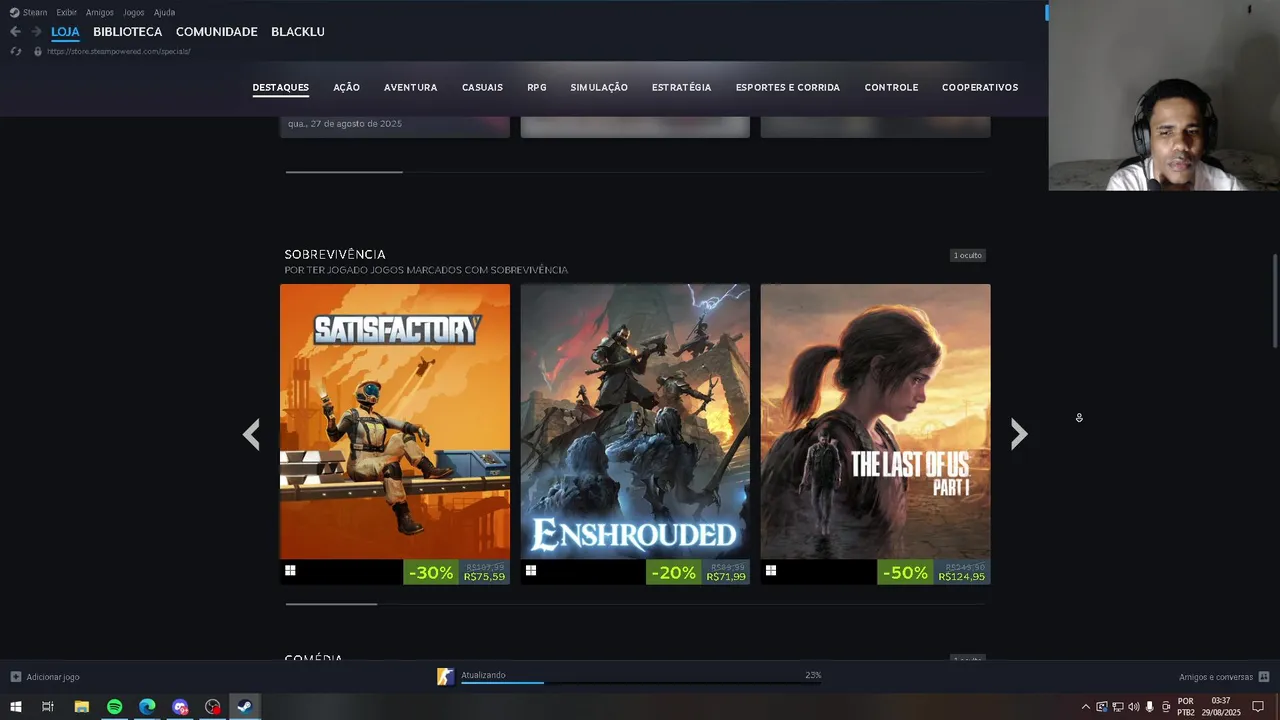Go back with the left navigation arrow

tap(15, 32)
